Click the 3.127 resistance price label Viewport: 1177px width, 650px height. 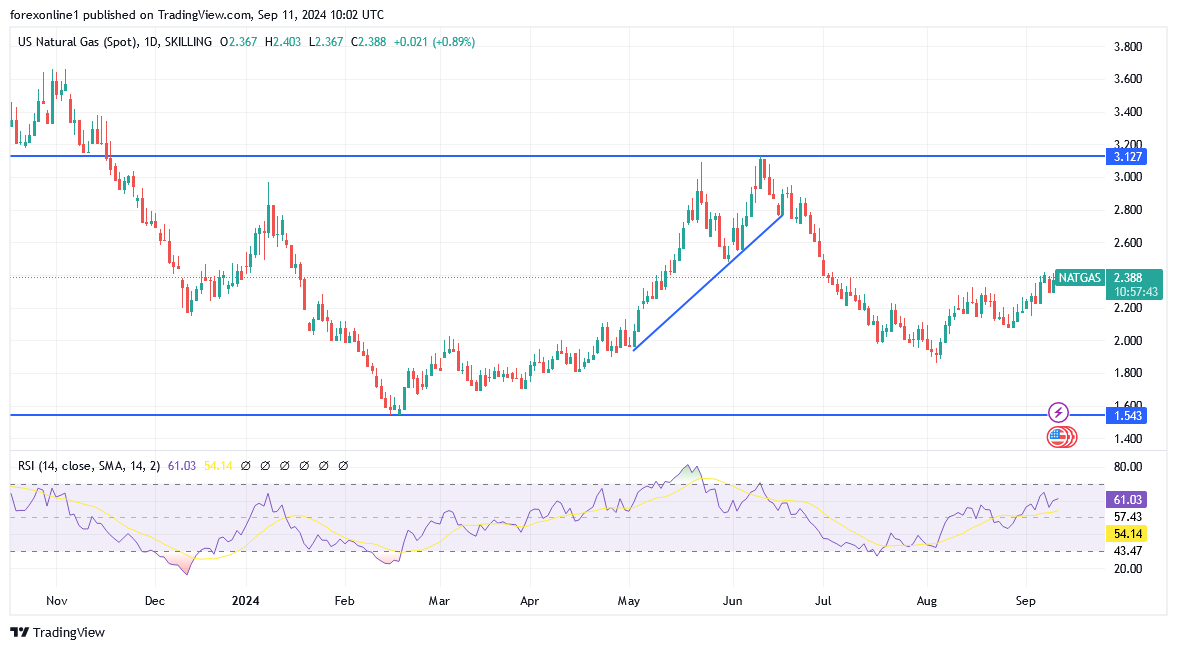(1127, 156)
